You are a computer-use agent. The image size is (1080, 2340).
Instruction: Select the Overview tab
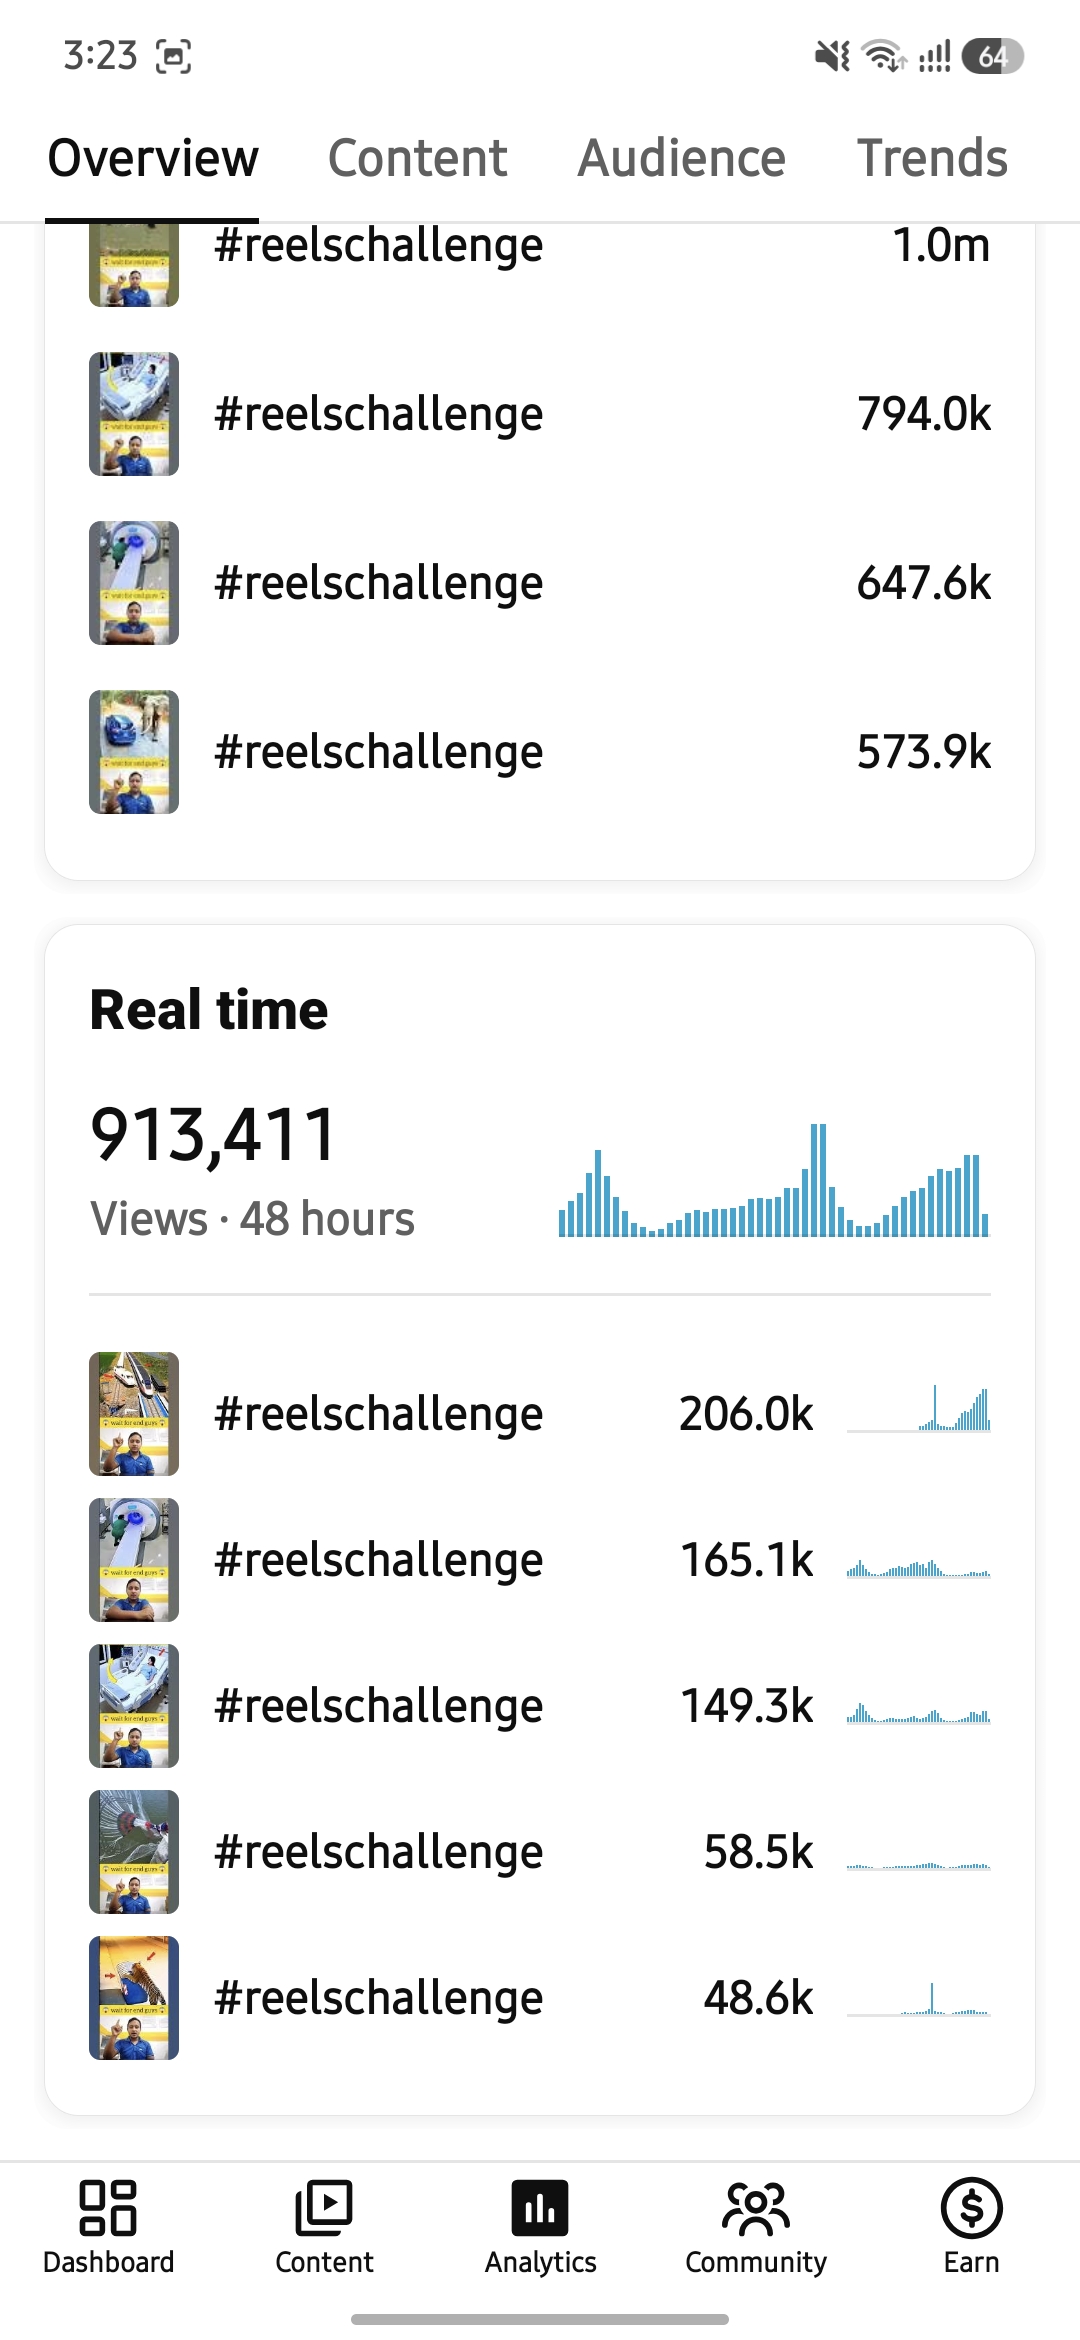[x=153, y=158]
